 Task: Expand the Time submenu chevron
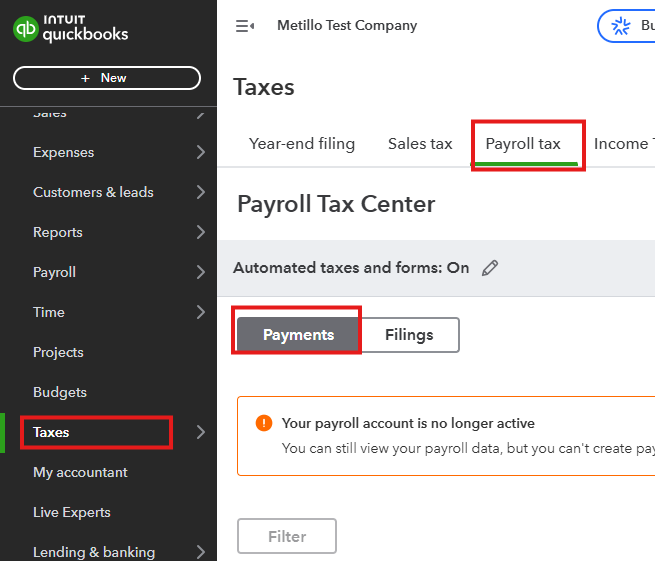201,312
